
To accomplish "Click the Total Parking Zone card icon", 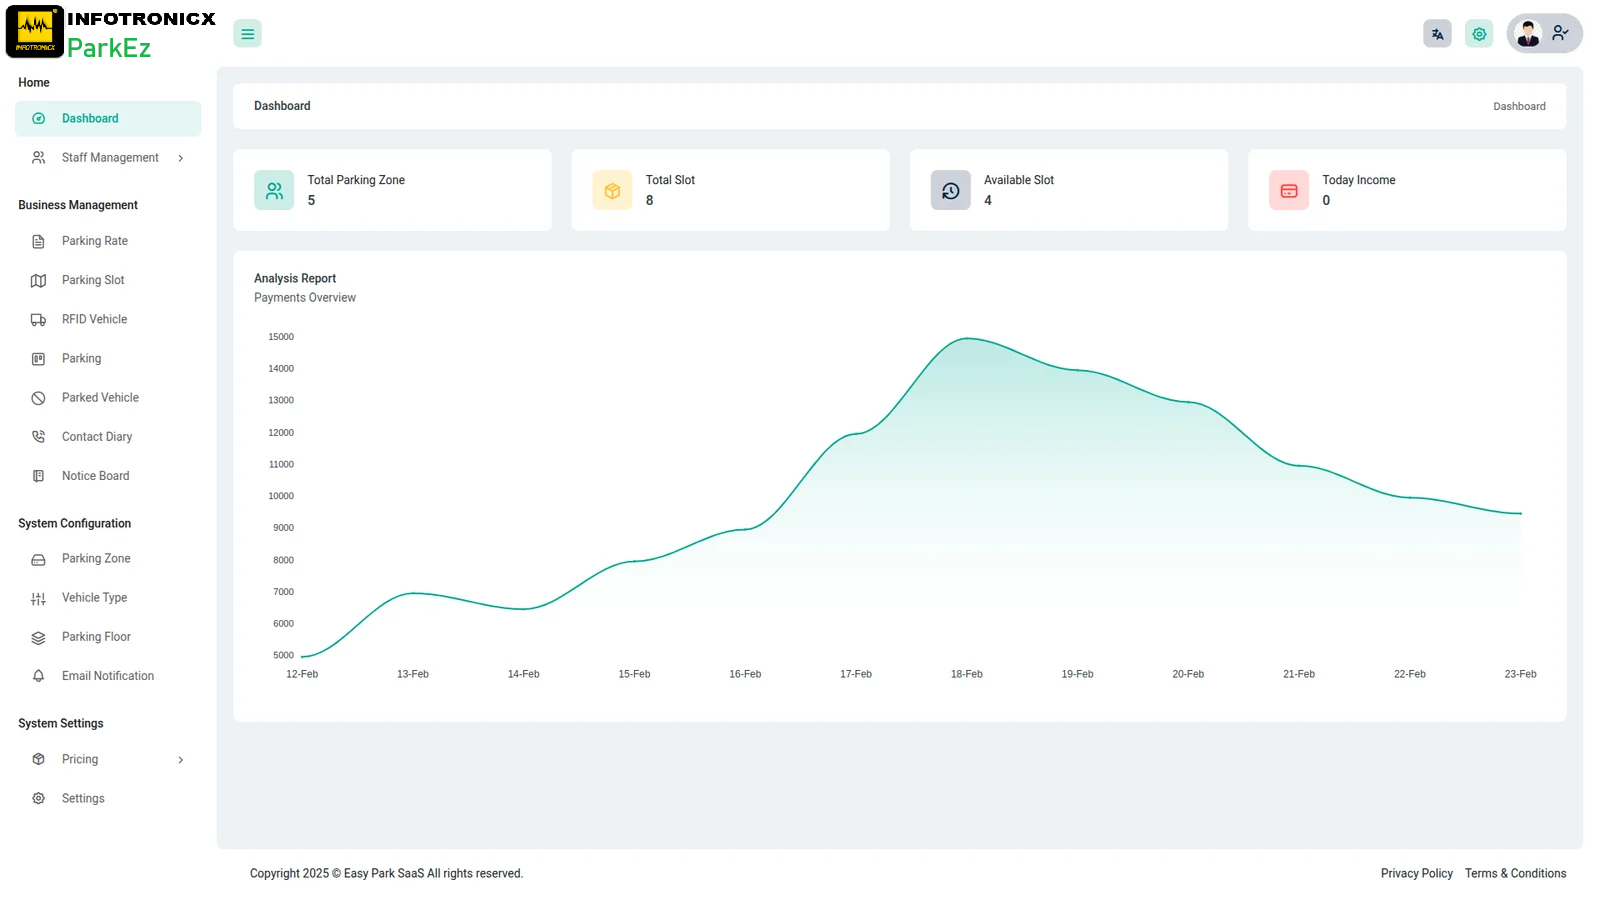I will 274,190.
